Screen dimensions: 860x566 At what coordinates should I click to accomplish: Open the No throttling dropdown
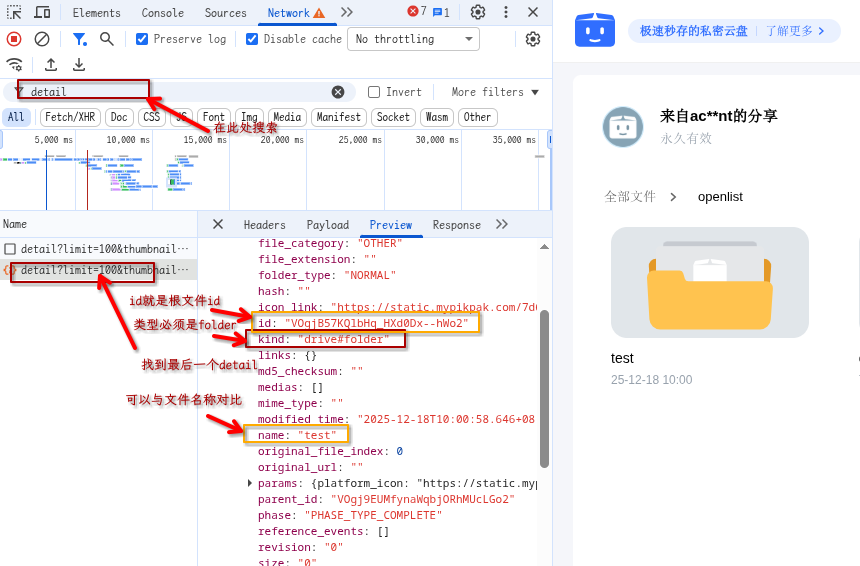[x=413, y=39]
